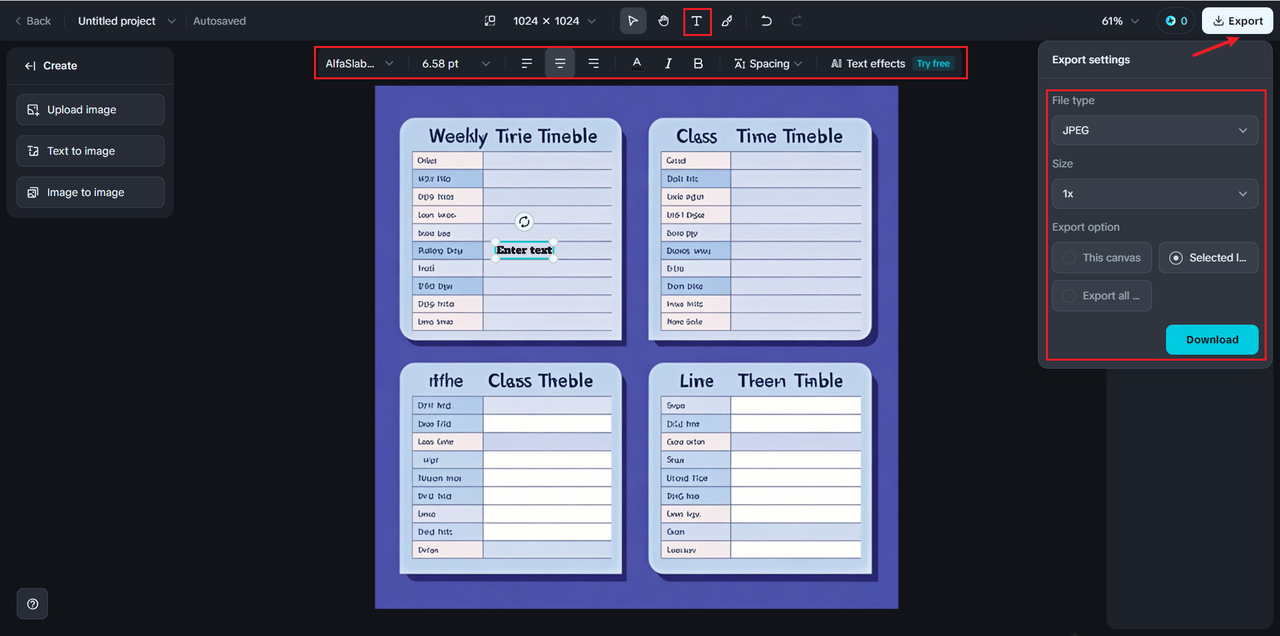Open the 61% zoom dropdown

coord(1121,21)
